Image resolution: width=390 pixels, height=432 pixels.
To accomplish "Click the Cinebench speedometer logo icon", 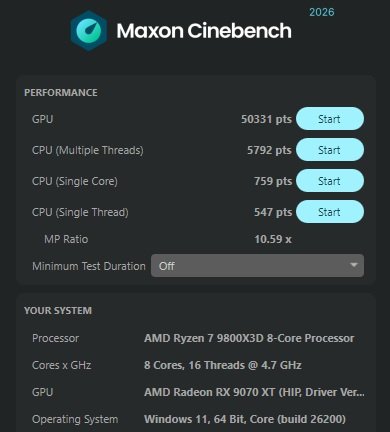I will 89,31.
